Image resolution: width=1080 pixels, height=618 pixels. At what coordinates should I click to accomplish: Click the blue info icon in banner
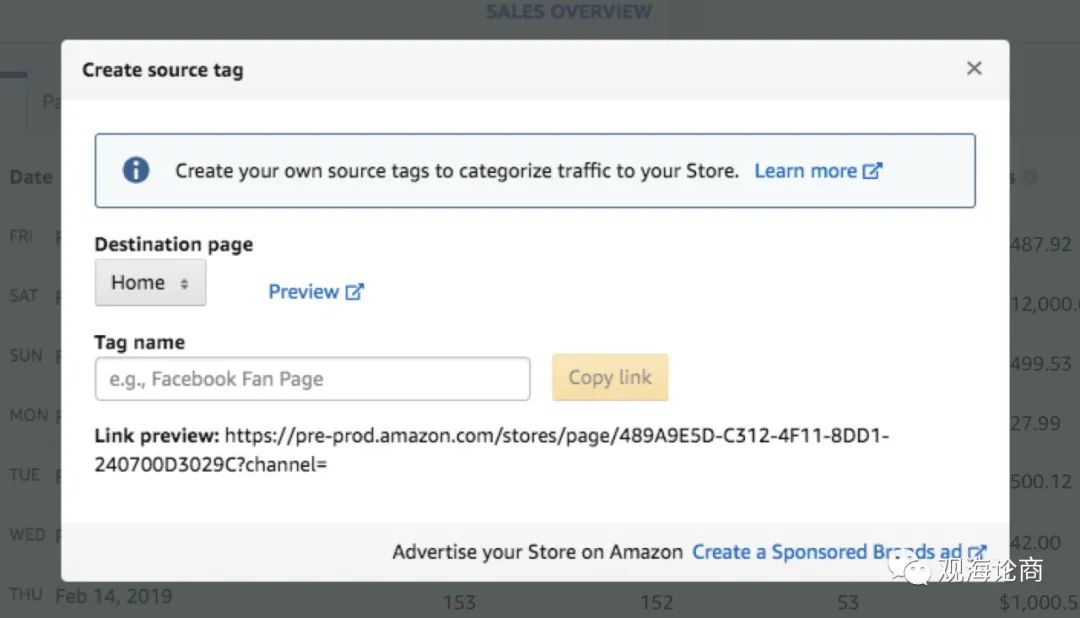(x=136, y=170)
